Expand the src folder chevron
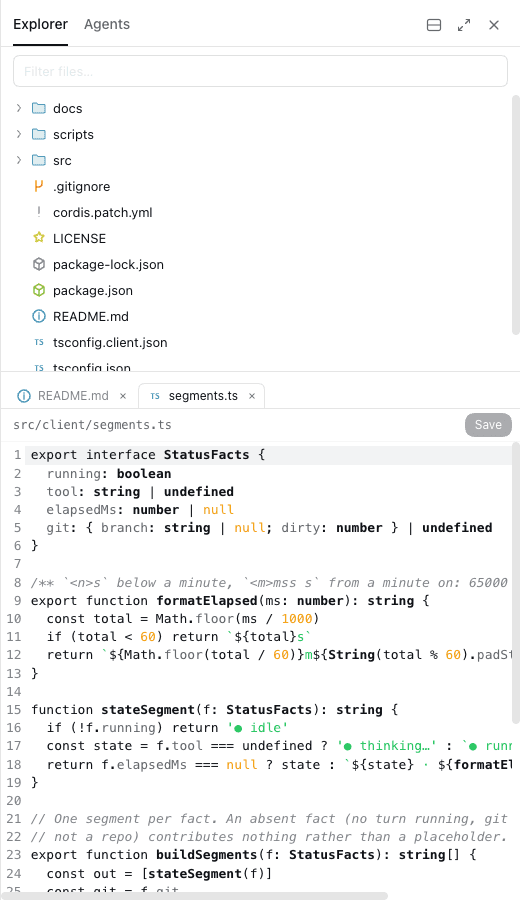Image resolution: width=520 pixels, height=900 pixels. 19,160
